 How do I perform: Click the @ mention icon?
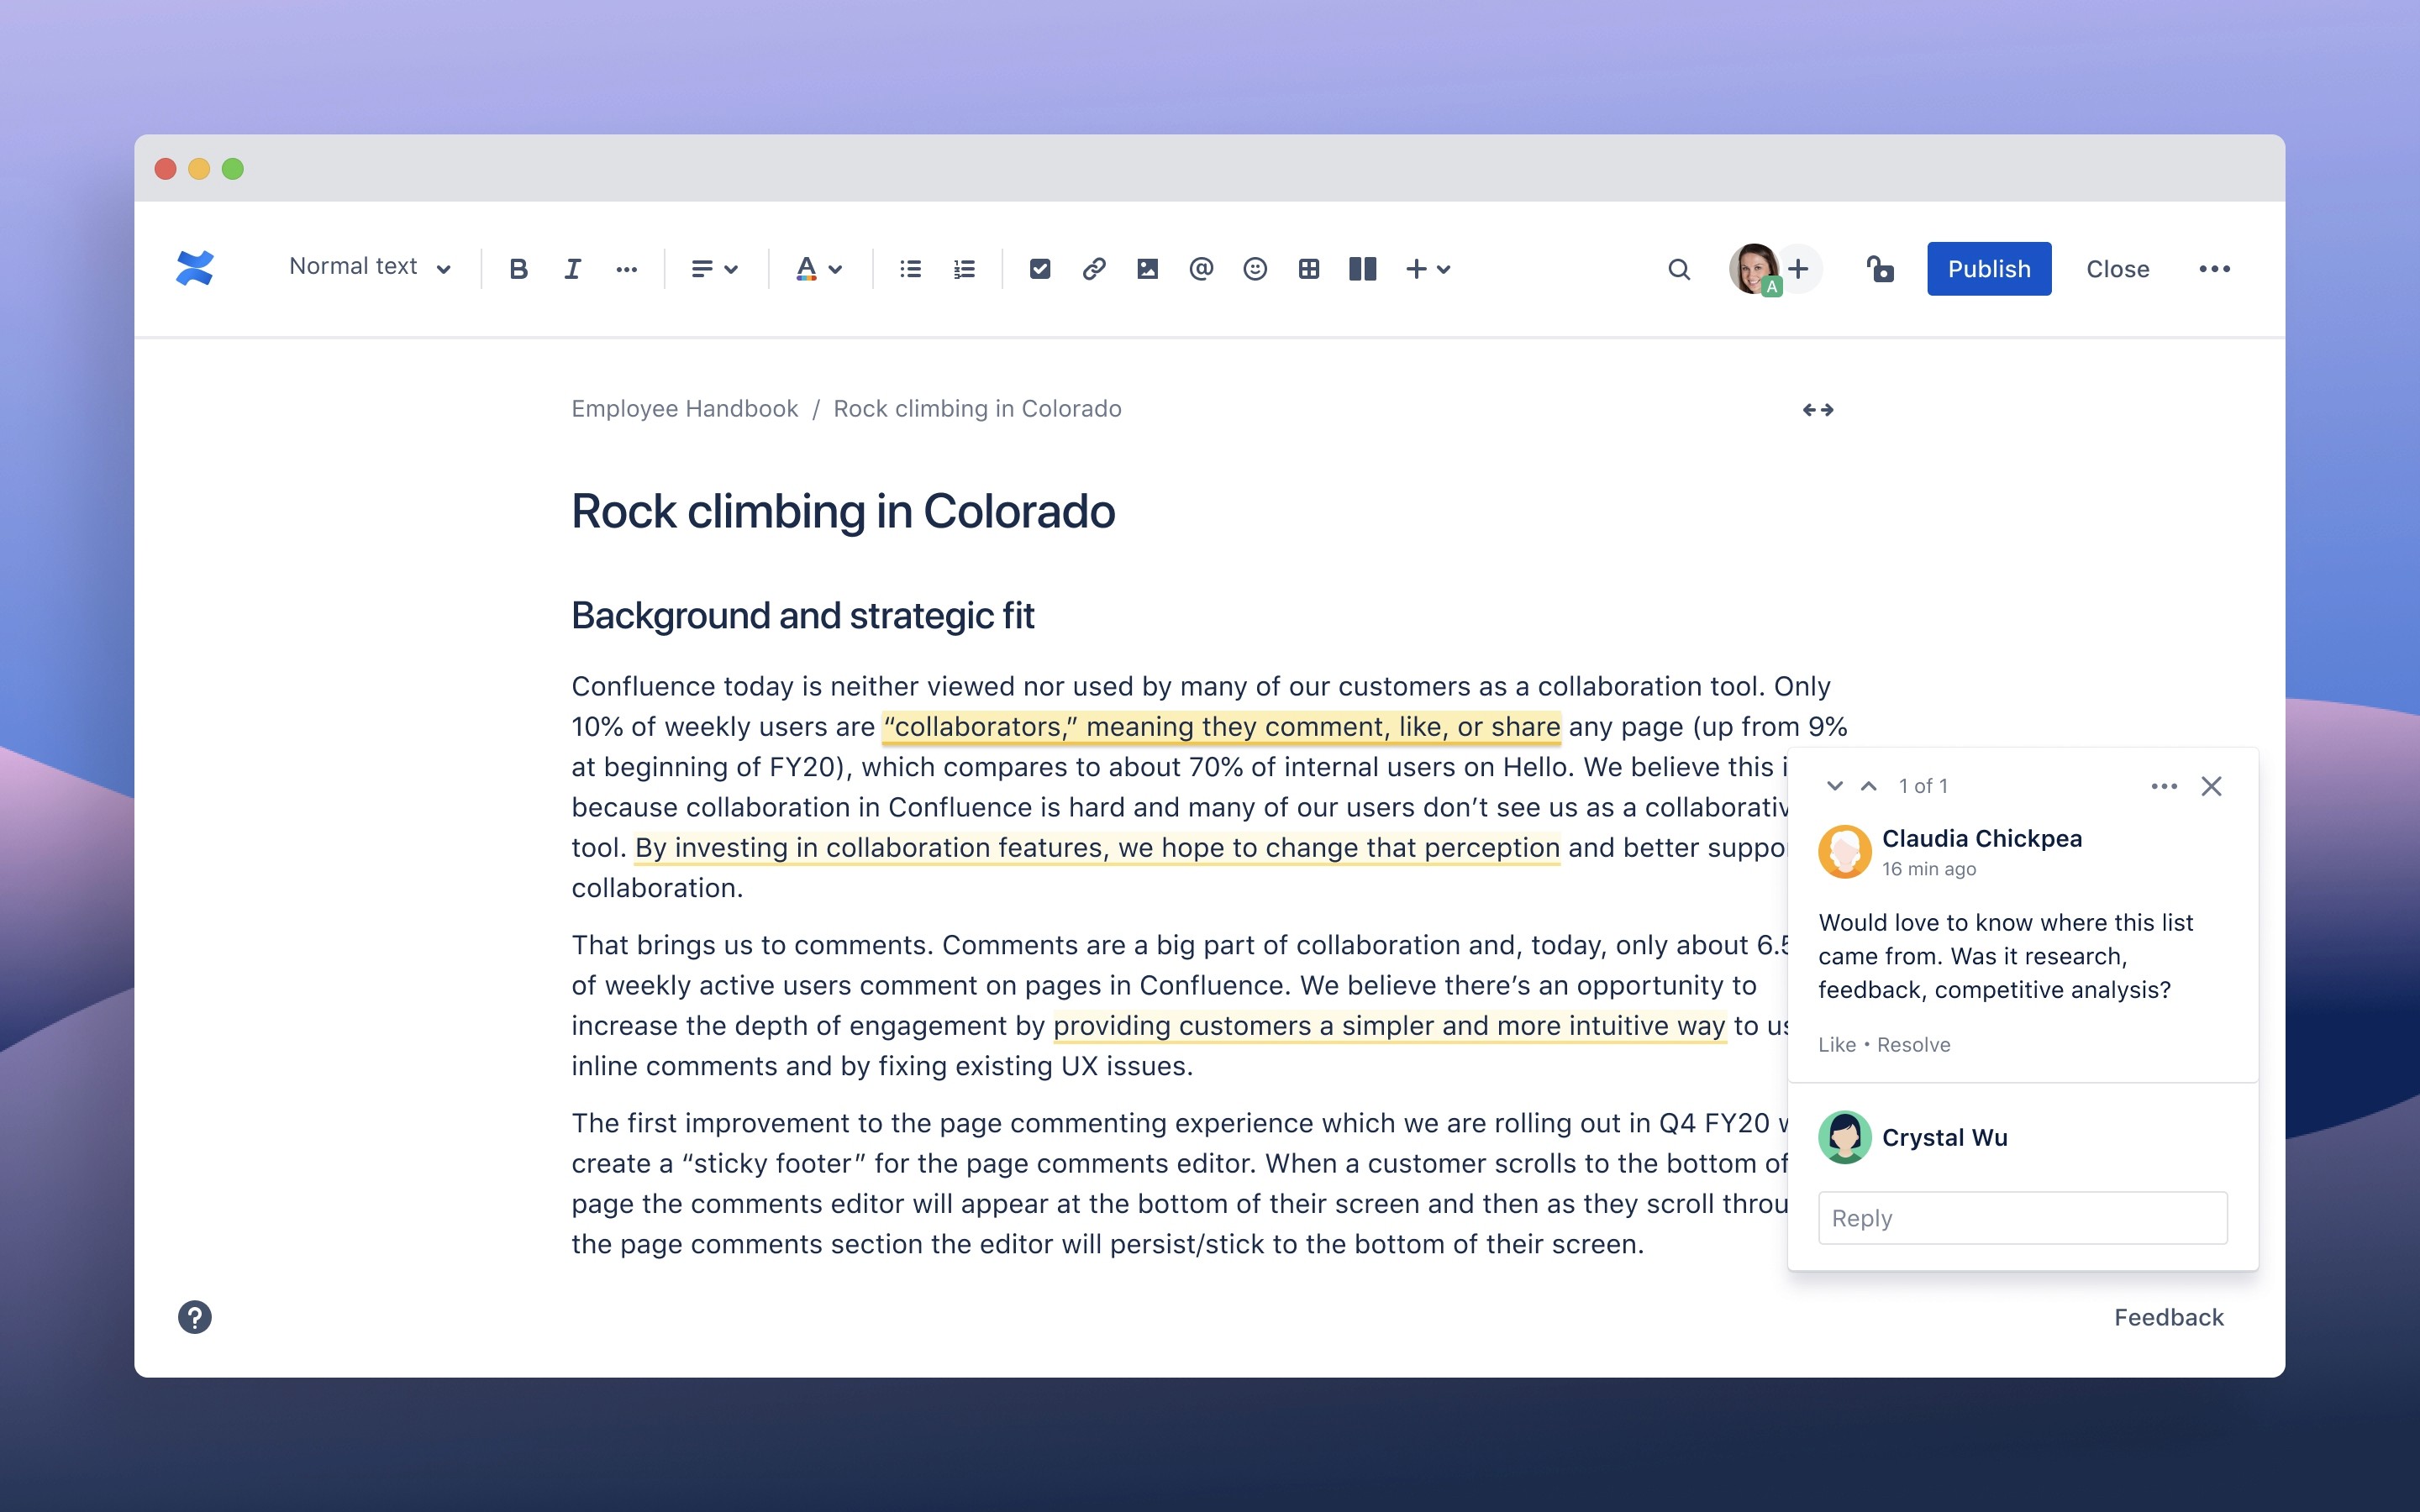[x=1201, y=269]
